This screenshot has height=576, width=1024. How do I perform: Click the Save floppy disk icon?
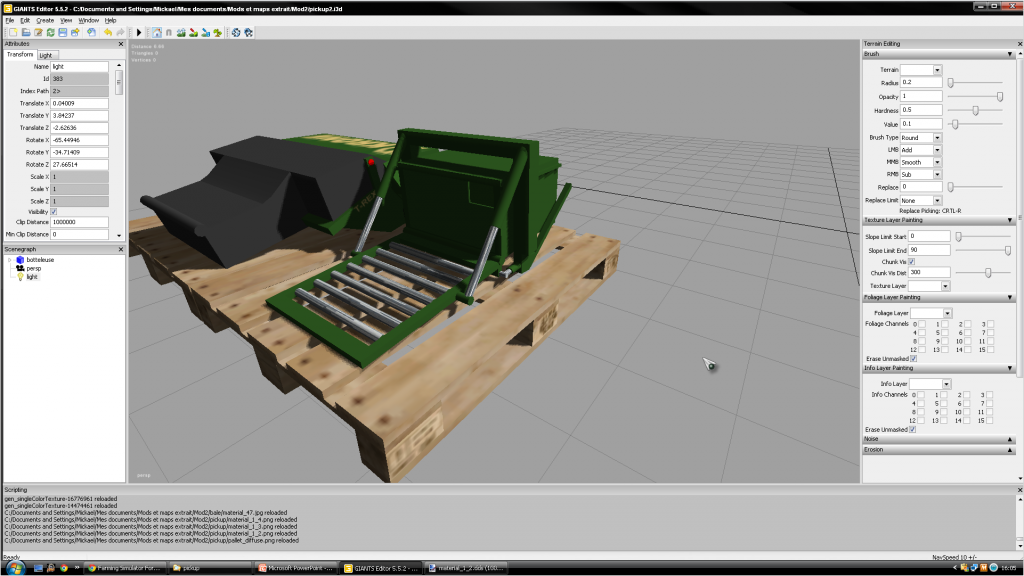click(63, 32)
